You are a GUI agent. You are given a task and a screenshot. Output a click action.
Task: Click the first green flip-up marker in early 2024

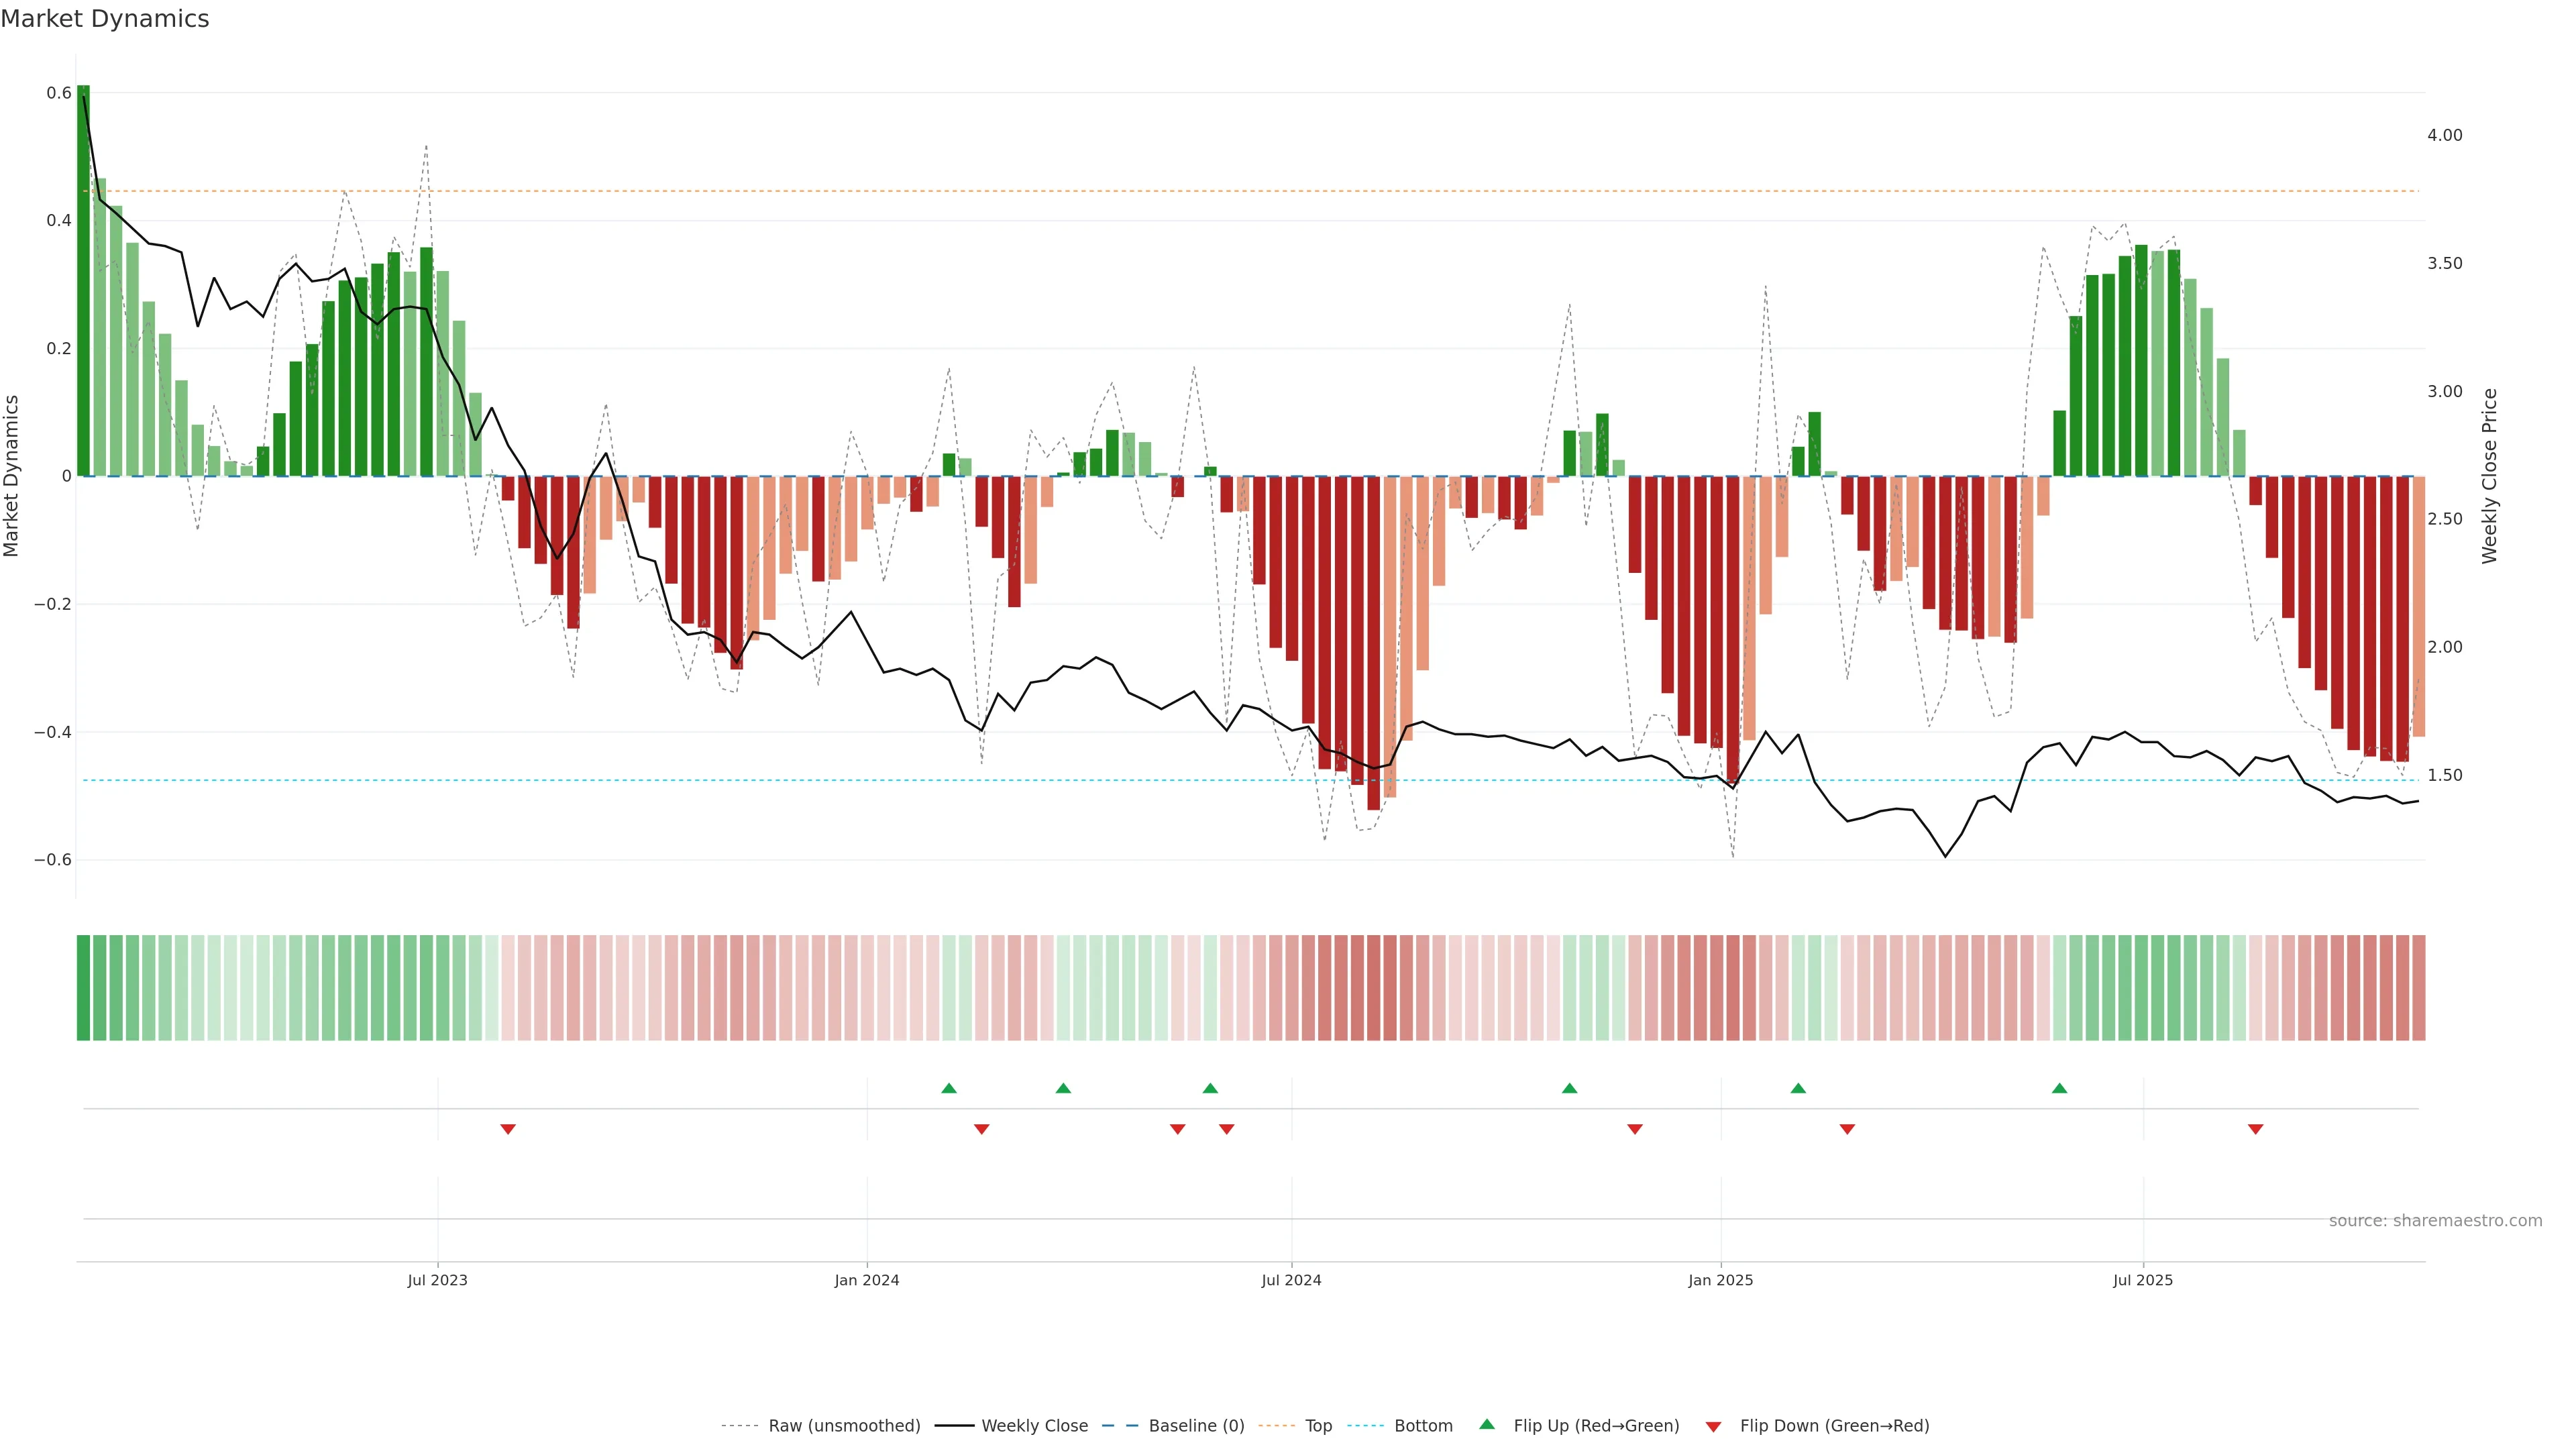click(x=949, y=1088)
